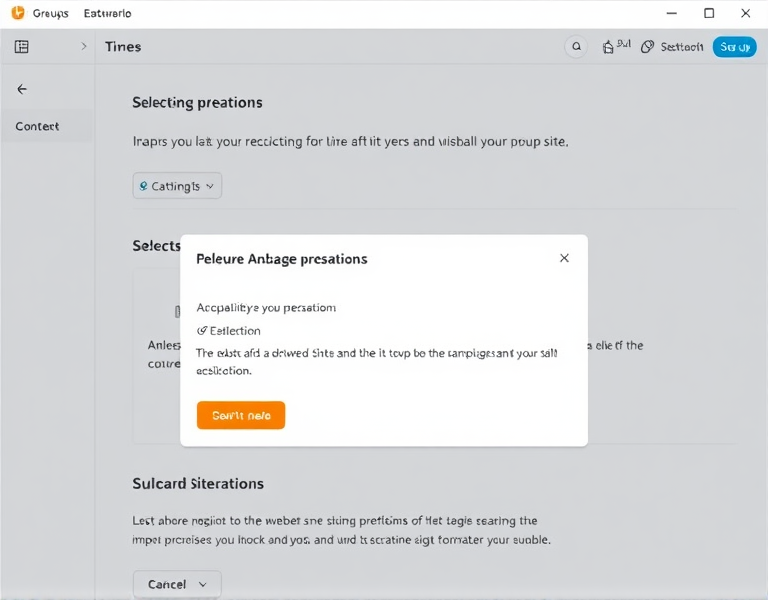Click the Tines breadcrumb title

coord(123,47)
